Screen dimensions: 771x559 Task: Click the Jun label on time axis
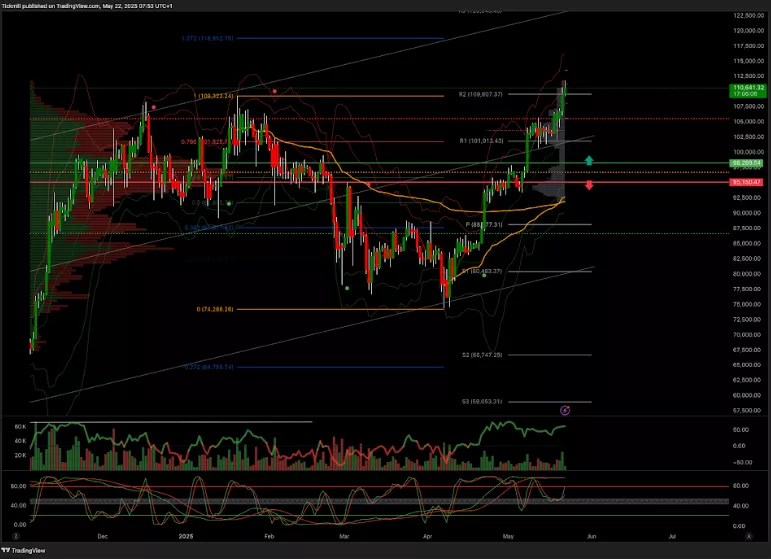pyautogui.click(x=594, y=536)
